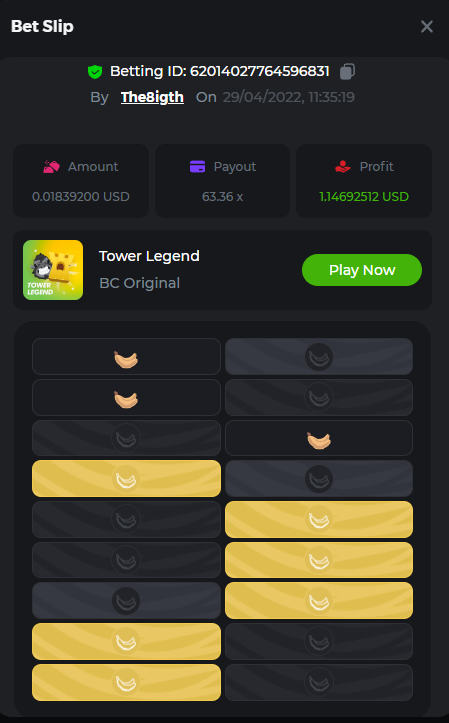Click the pink Amount icon
Viewport: 449px width, 723px height.
pyautogui.click(x=51, y=166)
